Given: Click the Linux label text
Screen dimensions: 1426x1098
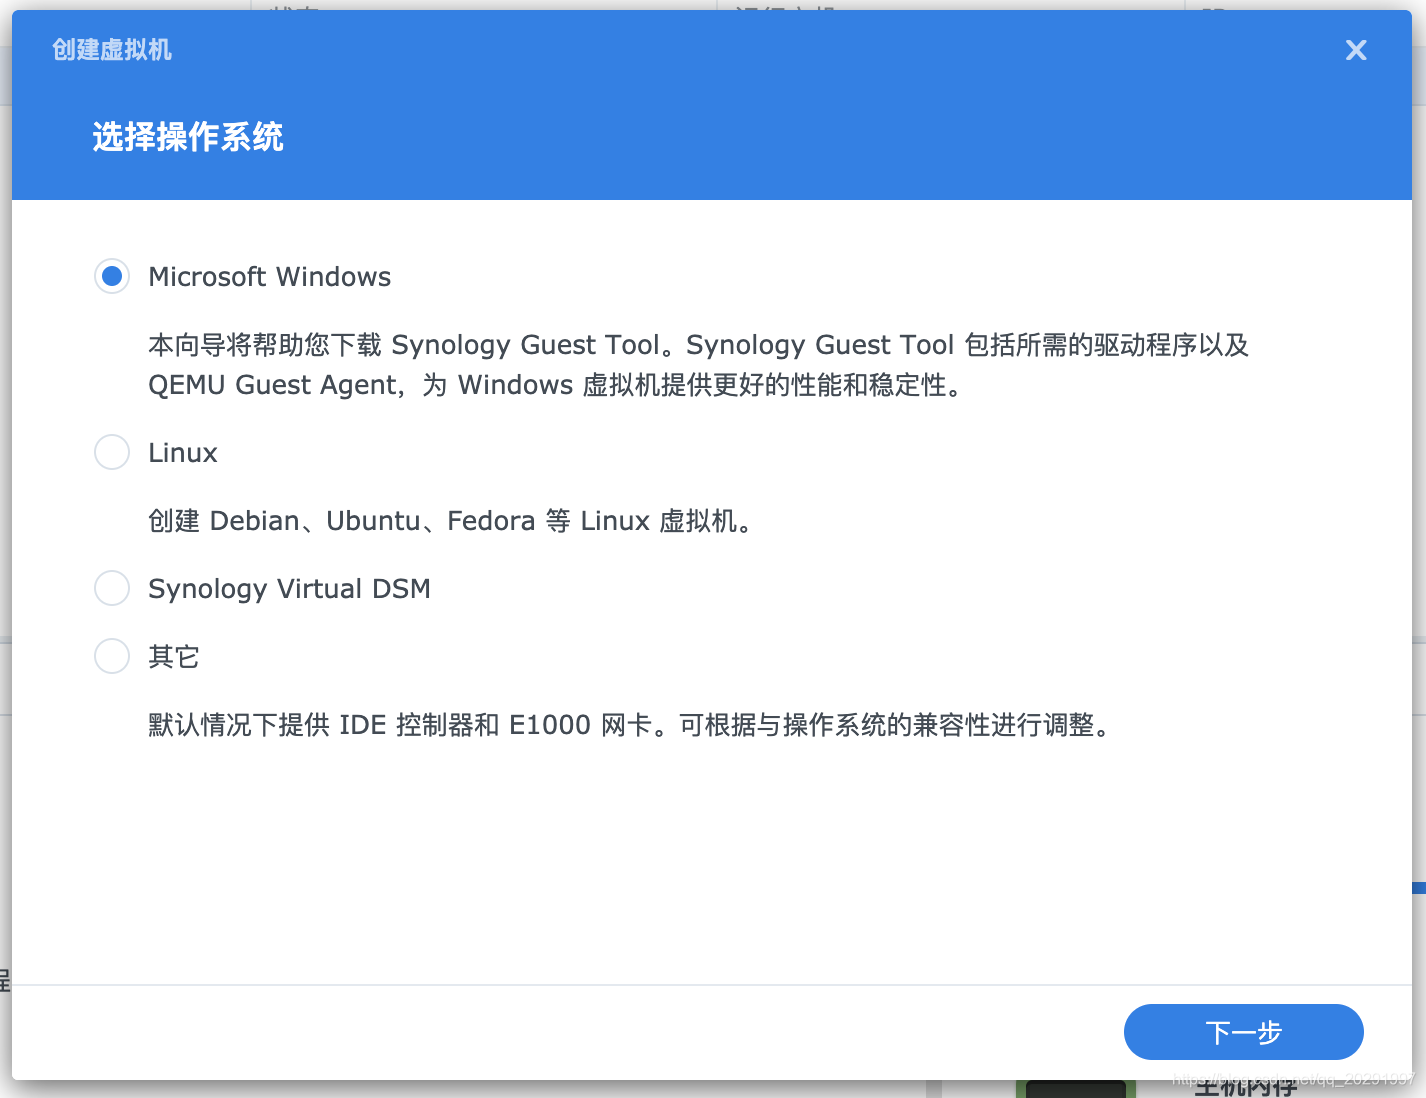Looking at the screenshot, I should (183, 453).
